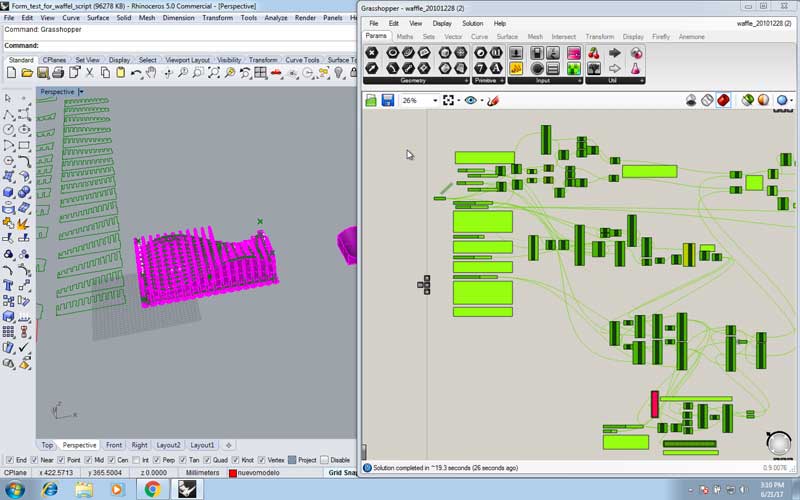Click the Zoom Extents icon in Grasshopper canvas toolbar
This screenshot has width=800, height=500.
point(448,101)
